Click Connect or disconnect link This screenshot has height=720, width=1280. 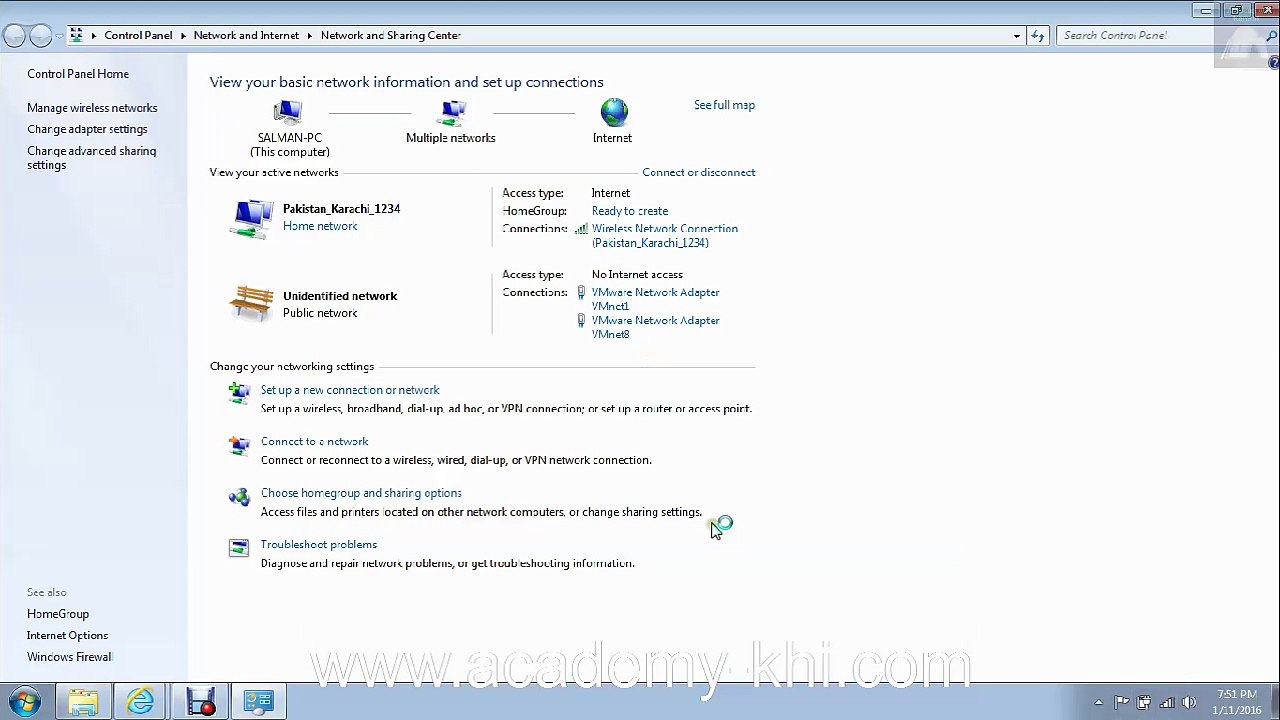click(x=698, y=172)
